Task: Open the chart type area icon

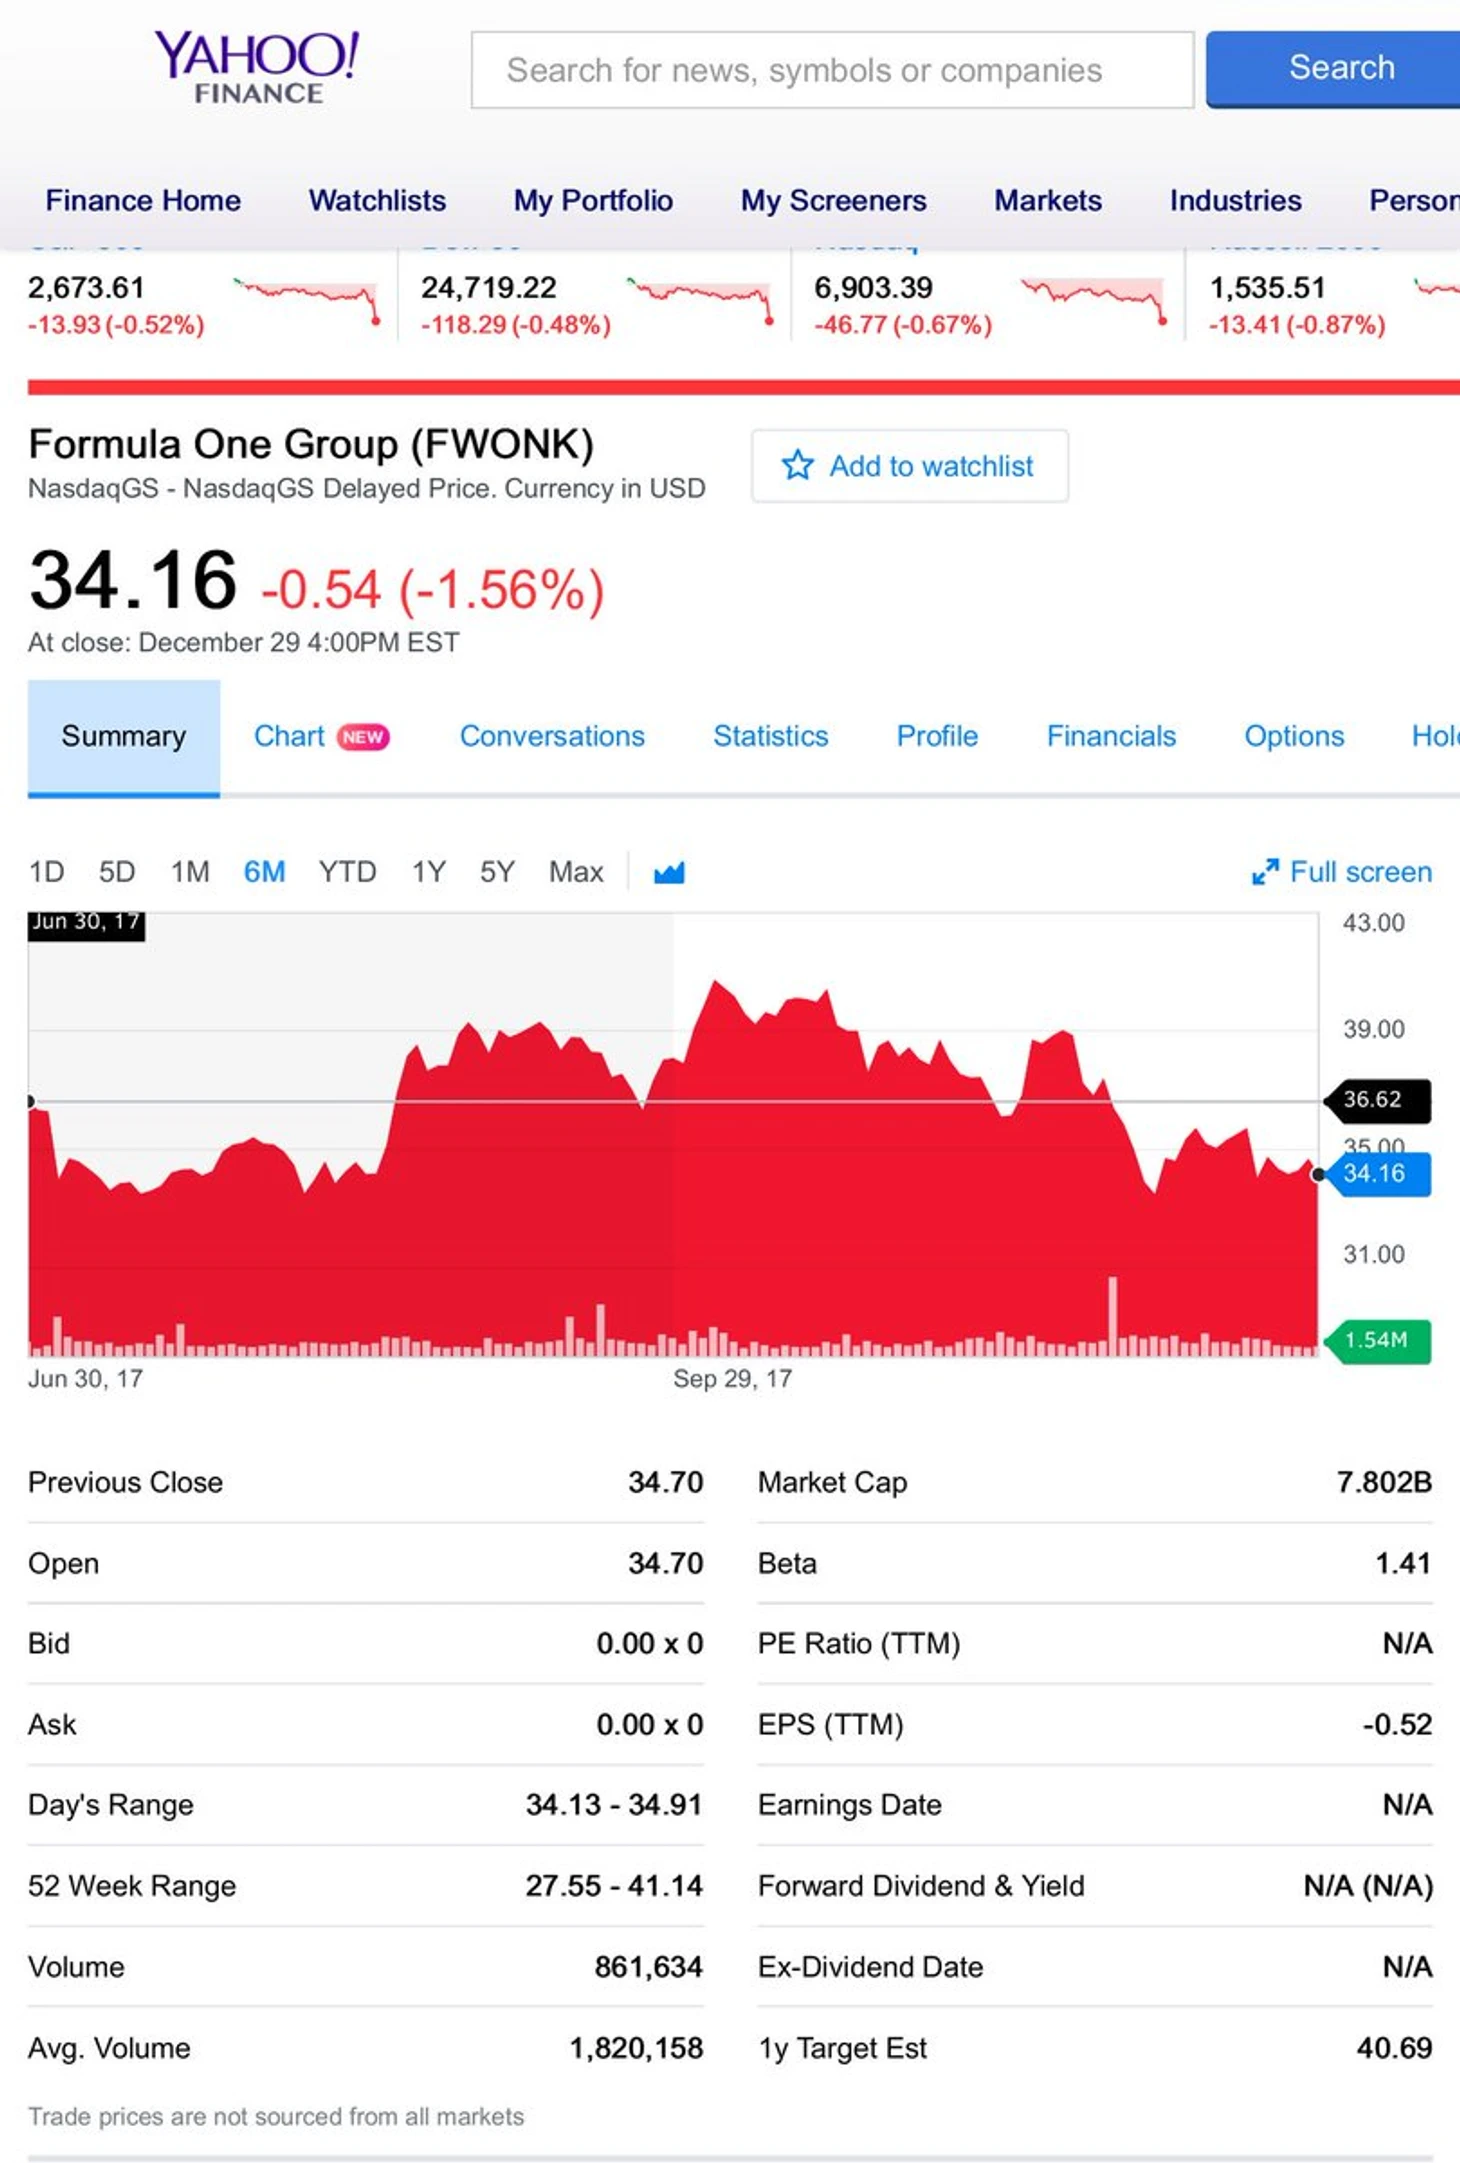Action: [x=669, y=872]
